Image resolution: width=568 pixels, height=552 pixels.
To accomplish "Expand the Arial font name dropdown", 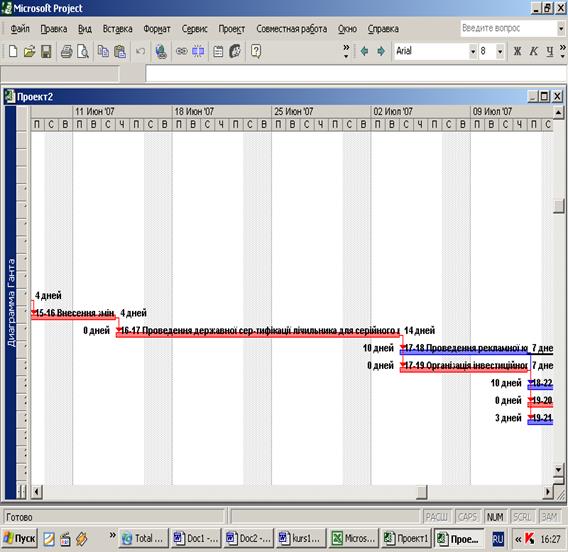I will (472, 51).
